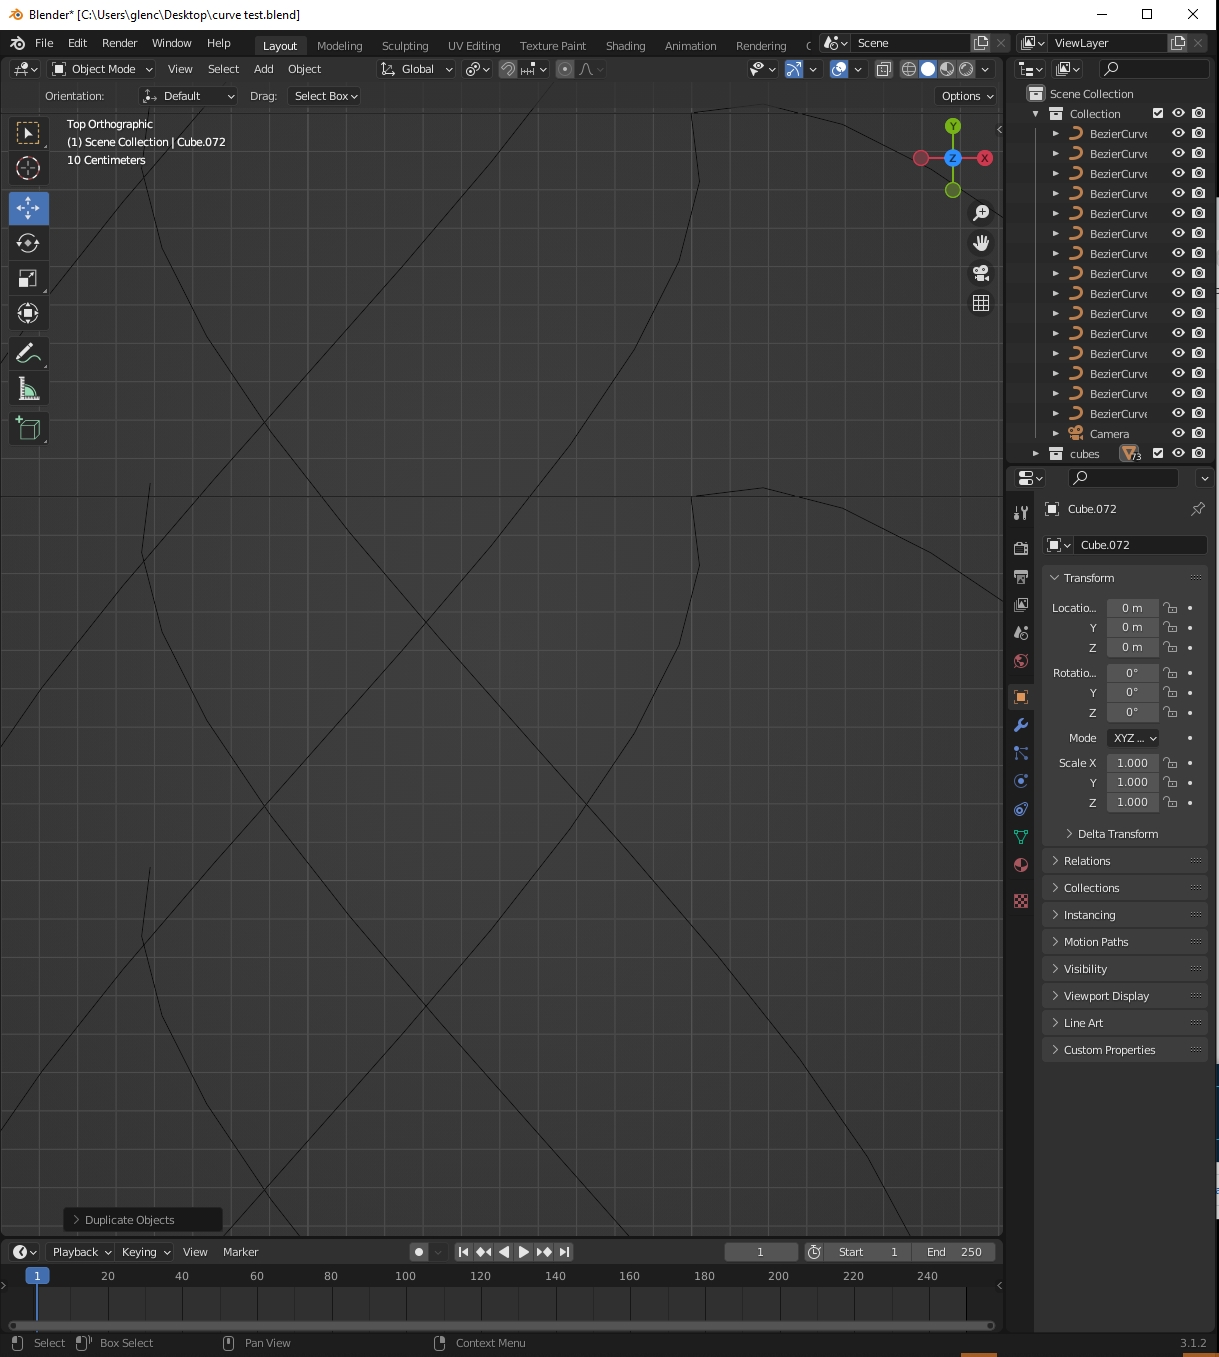Open the World properties tab
1219x1357 pixels.
click(x=1021, y=660)
